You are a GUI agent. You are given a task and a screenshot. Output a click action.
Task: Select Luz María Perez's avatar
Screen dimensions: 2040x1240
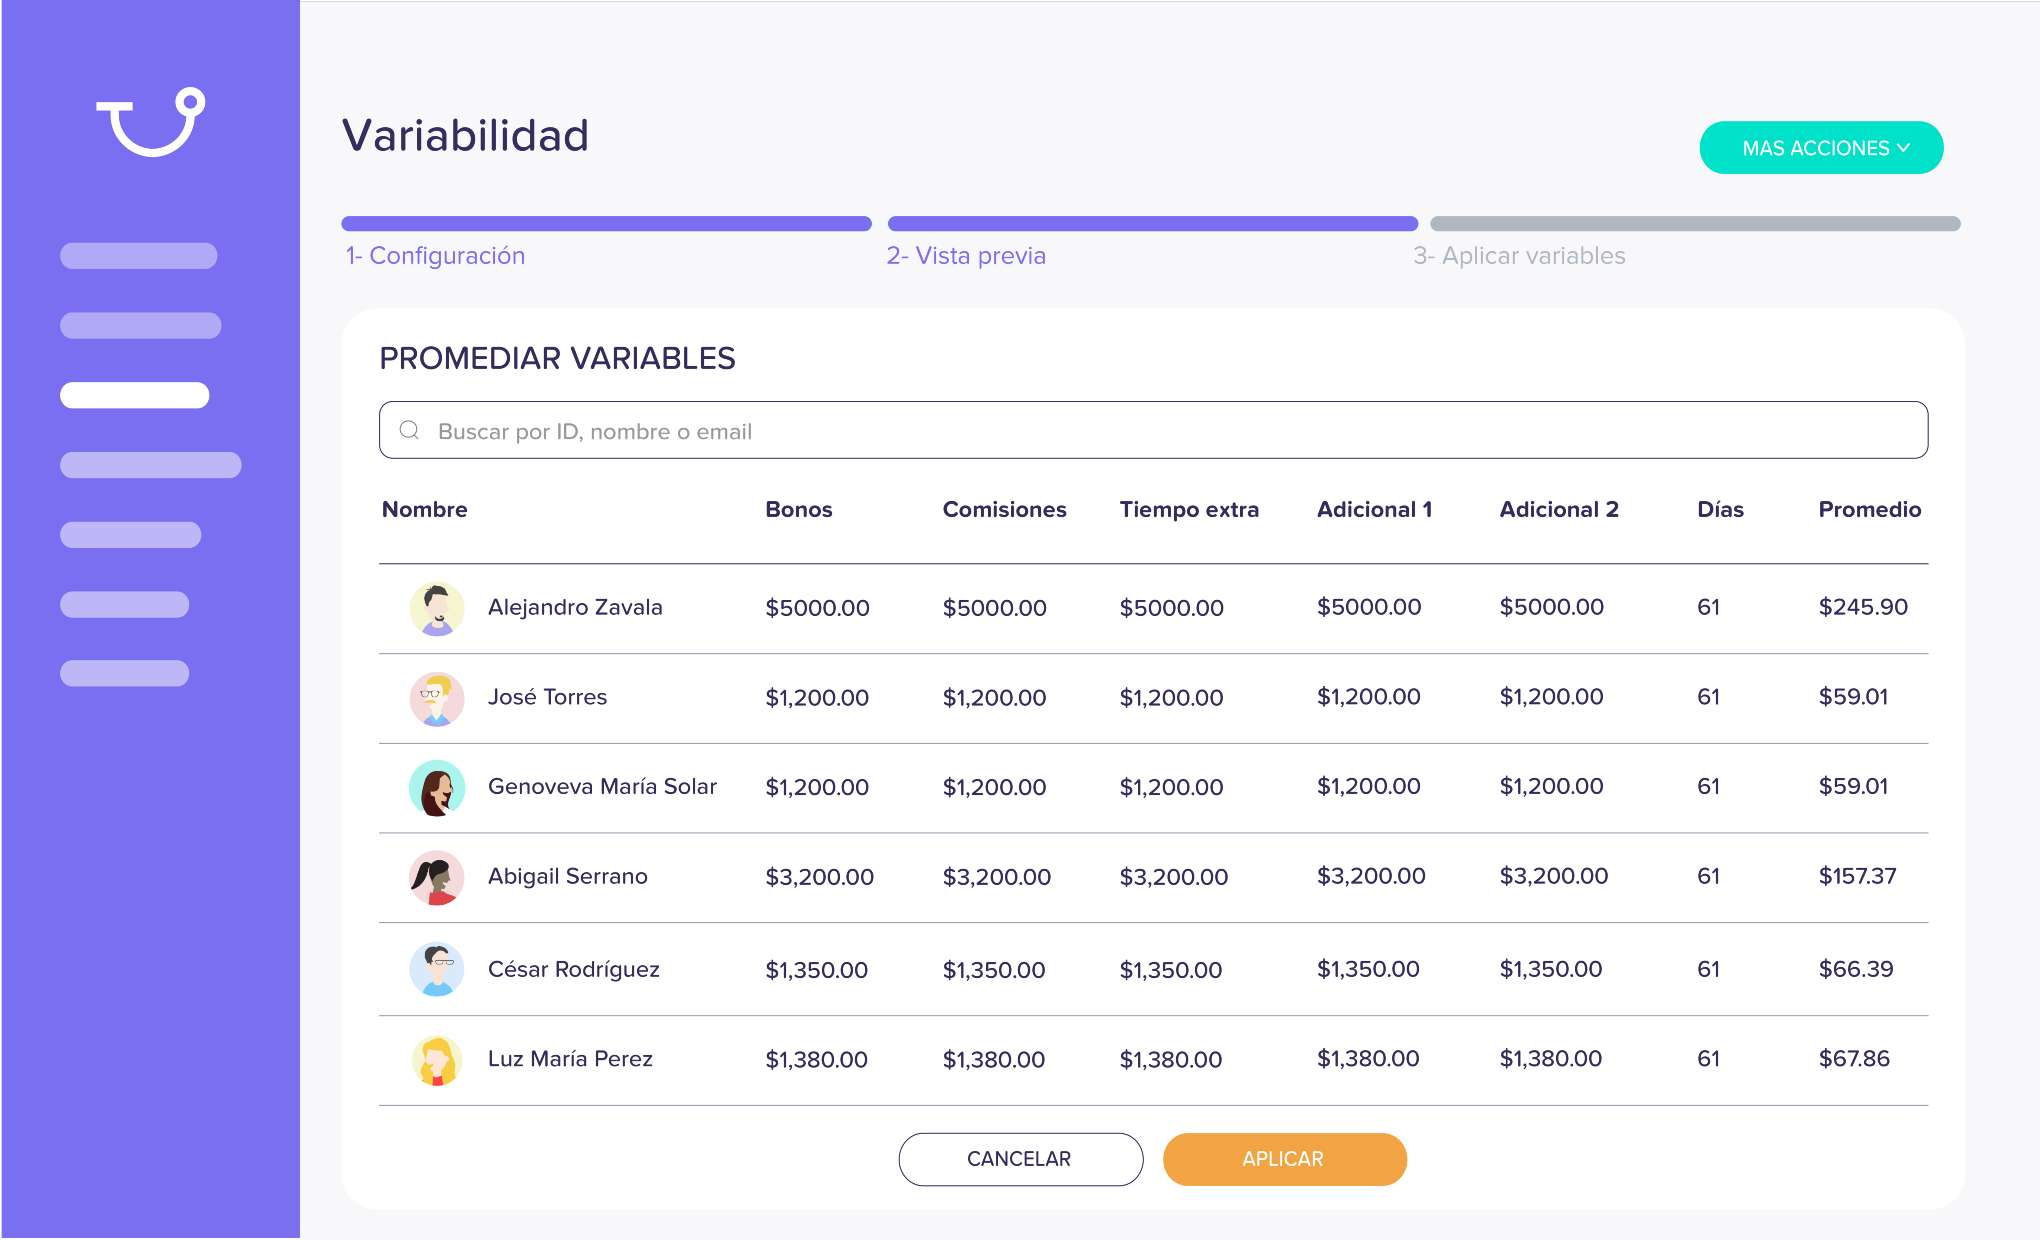[x=437, y=1060]
